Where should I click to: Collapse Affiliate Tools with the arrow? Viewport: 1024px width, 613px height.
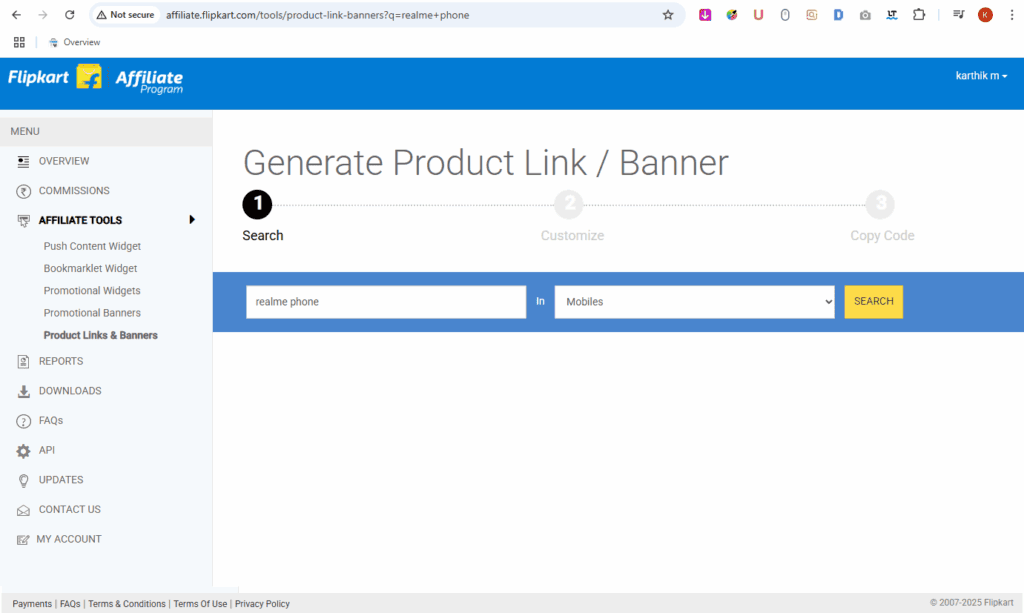click(191, 220)
